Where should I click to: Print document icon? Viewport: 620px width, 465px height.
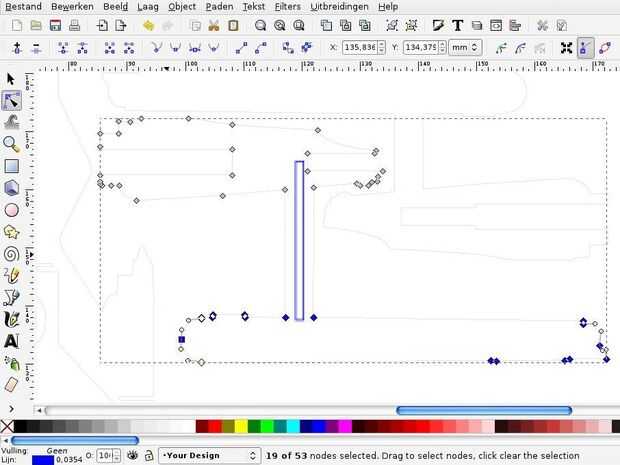coord(74,26)
